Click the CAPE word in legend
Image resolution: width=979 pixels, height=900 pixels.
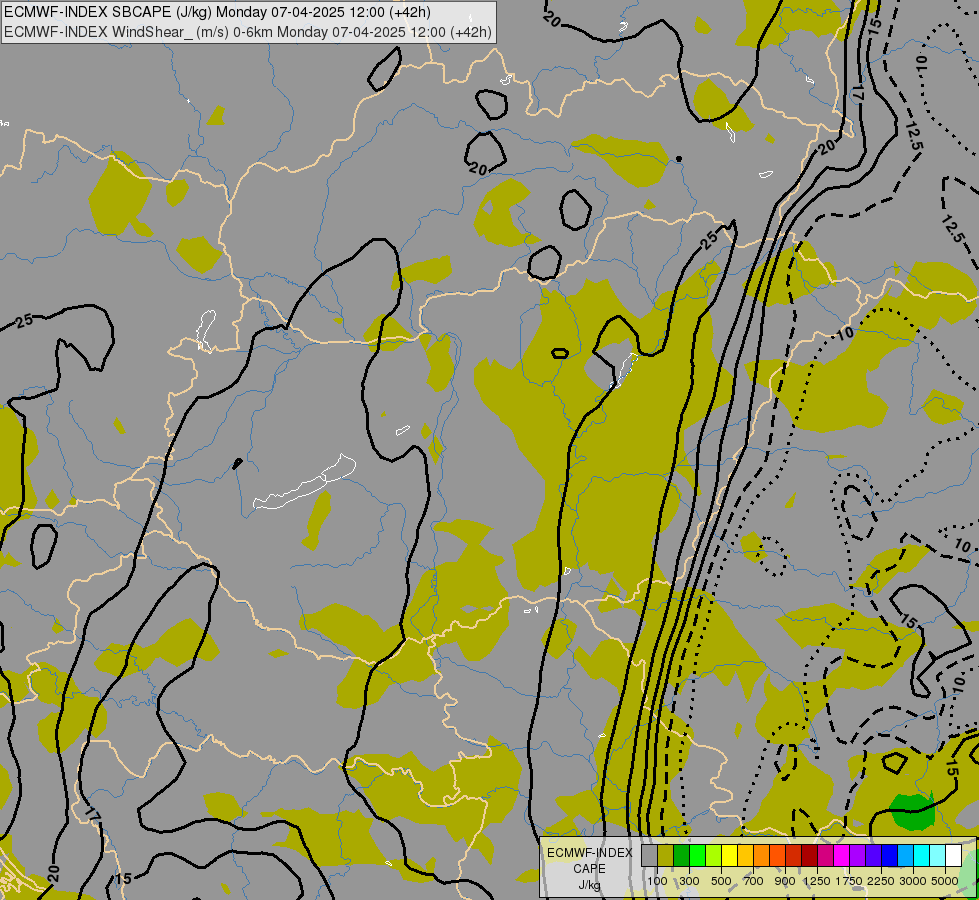(x=589, y=869)
